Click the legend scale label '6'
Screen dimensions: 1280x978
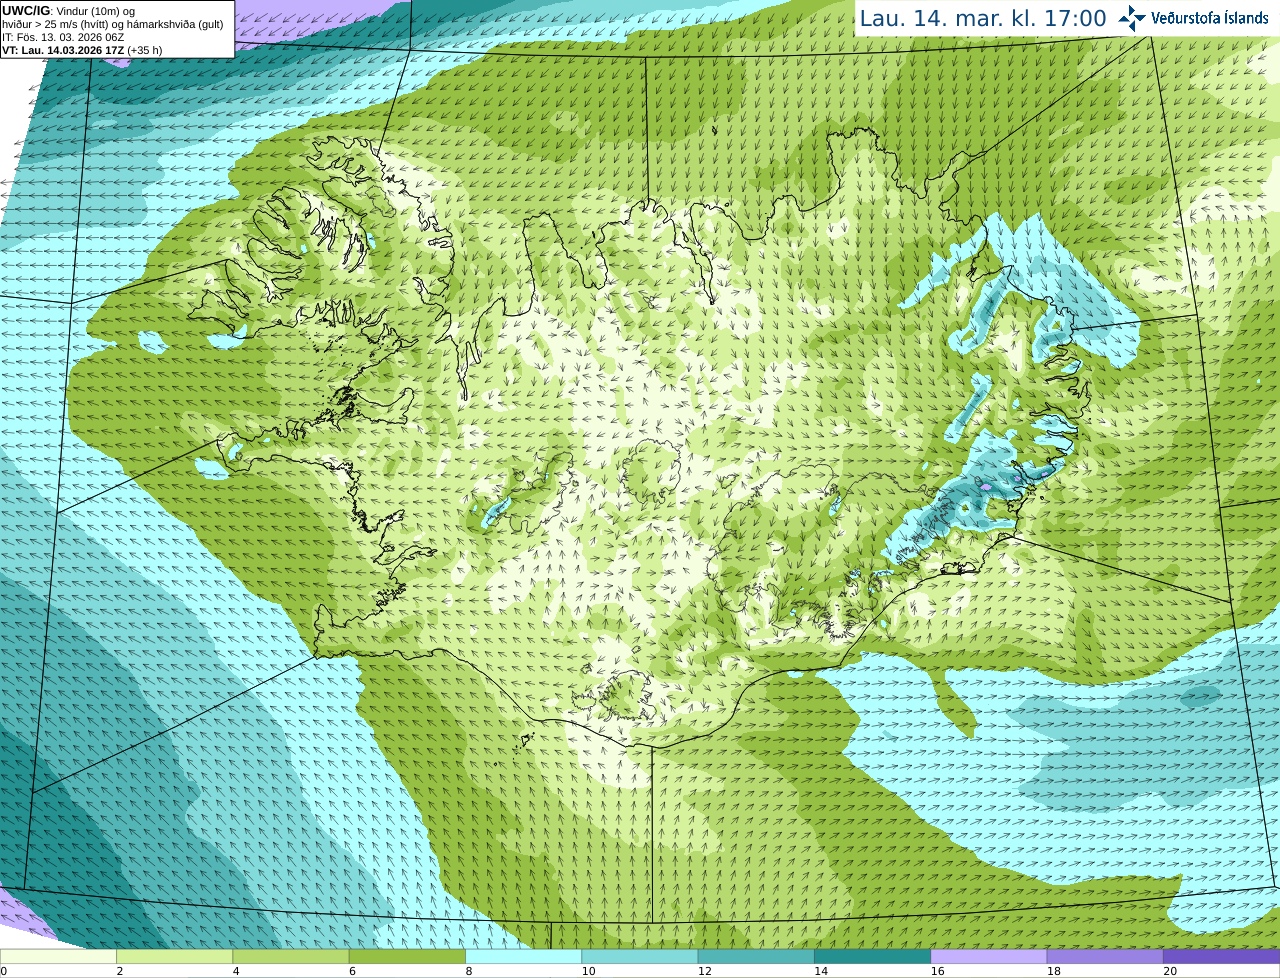click(353, 971)
